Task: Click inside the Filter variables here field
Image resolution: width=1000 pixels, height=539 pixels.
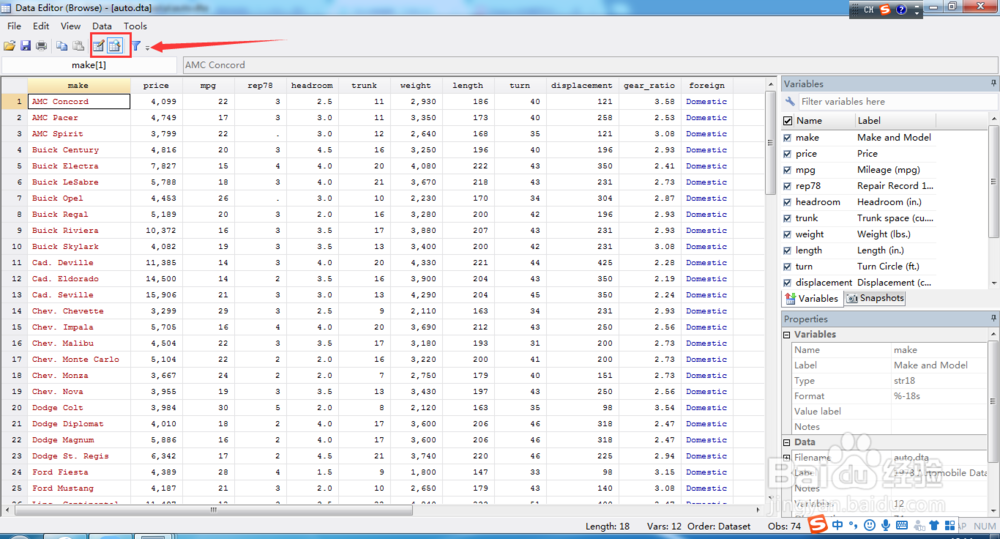Action: click(x=896, y=101)
